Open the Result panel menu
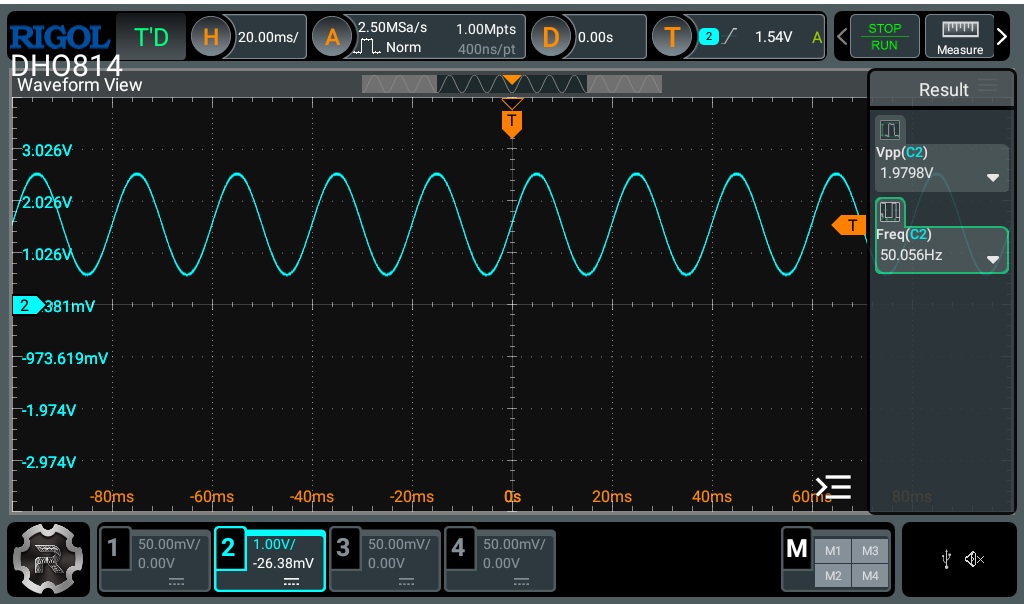The height and width of the screenshot is (604, 1024). click(987, 88)
